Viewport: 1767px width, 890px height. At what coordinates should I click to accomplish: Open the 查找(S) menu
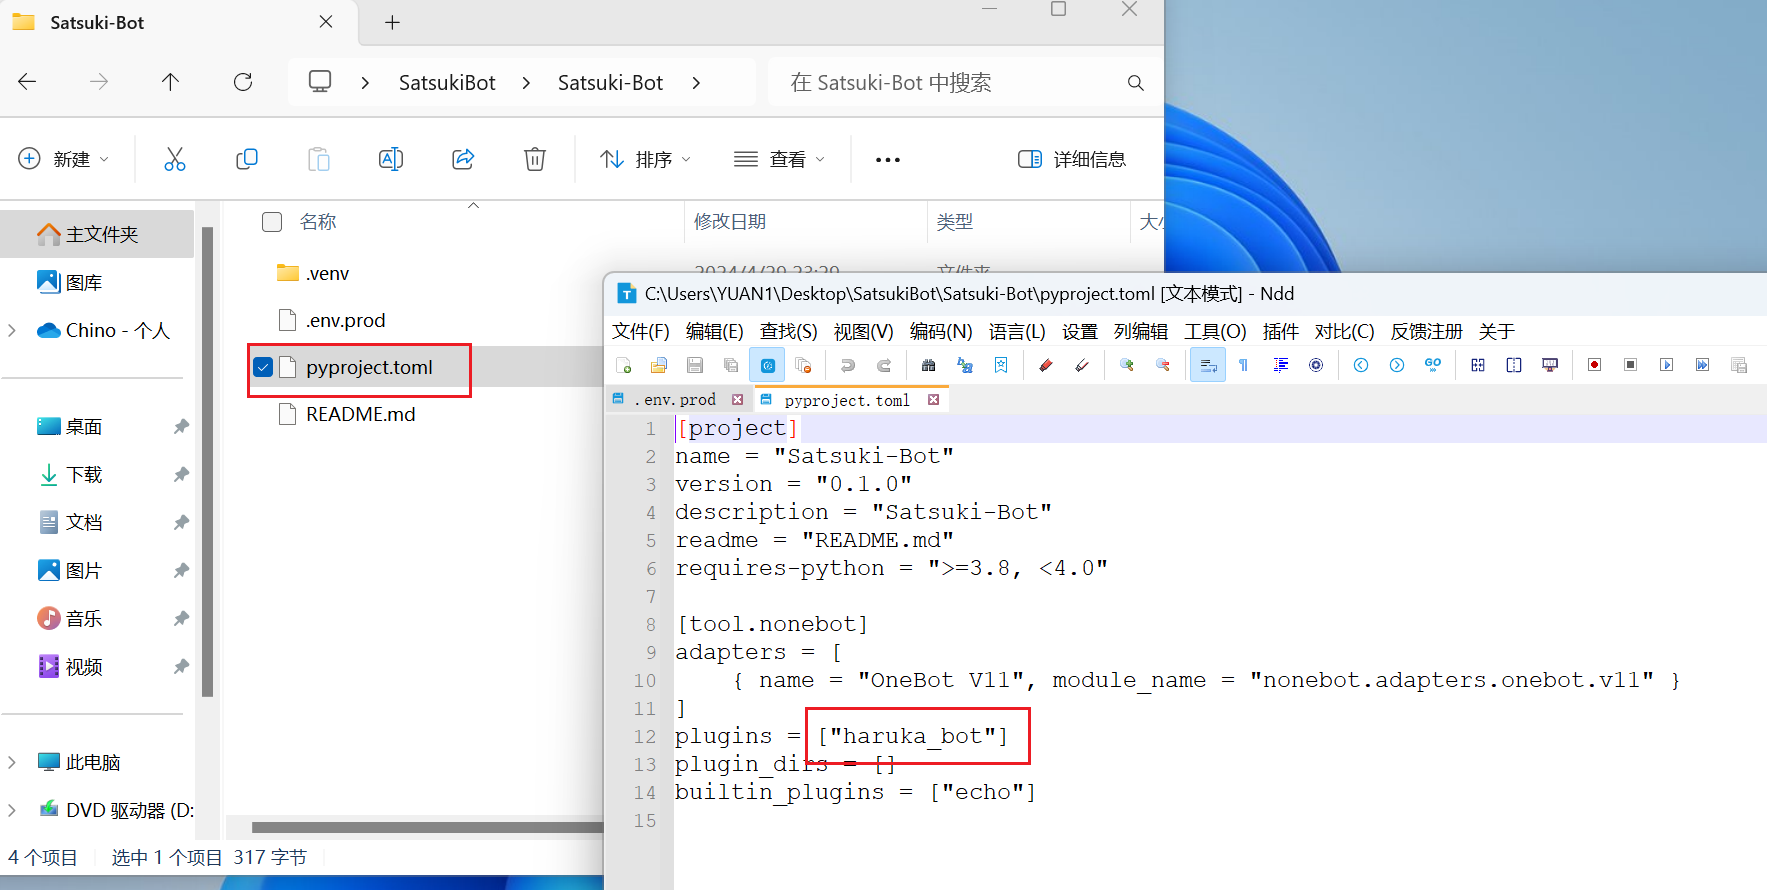789,331
